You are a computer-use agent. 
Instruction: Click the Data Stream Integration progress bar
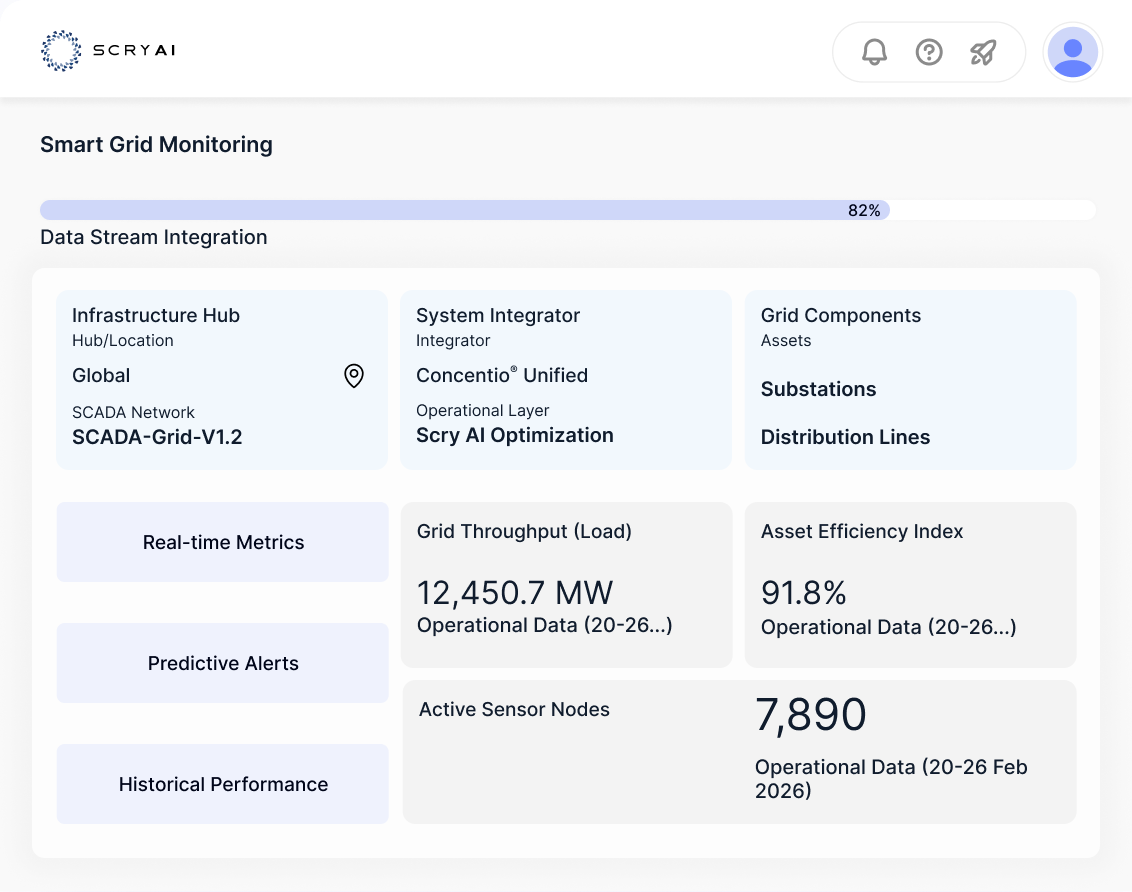click(568, 210)
